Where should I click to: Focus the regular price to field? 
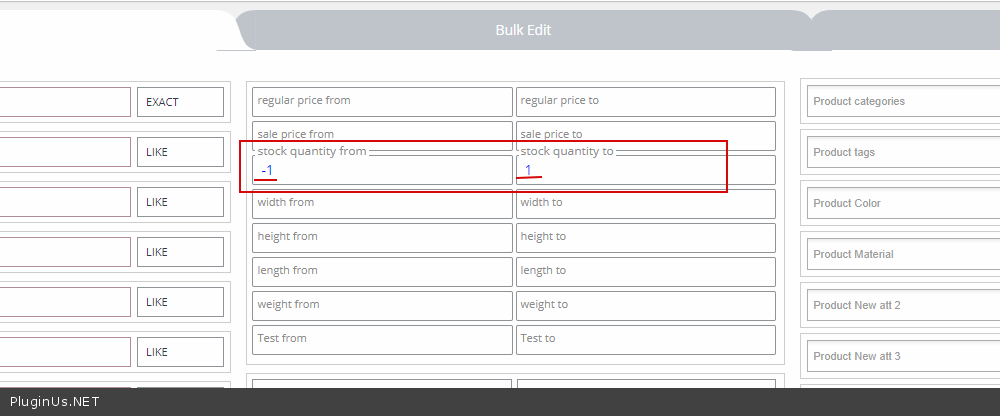tap(646, 101)
